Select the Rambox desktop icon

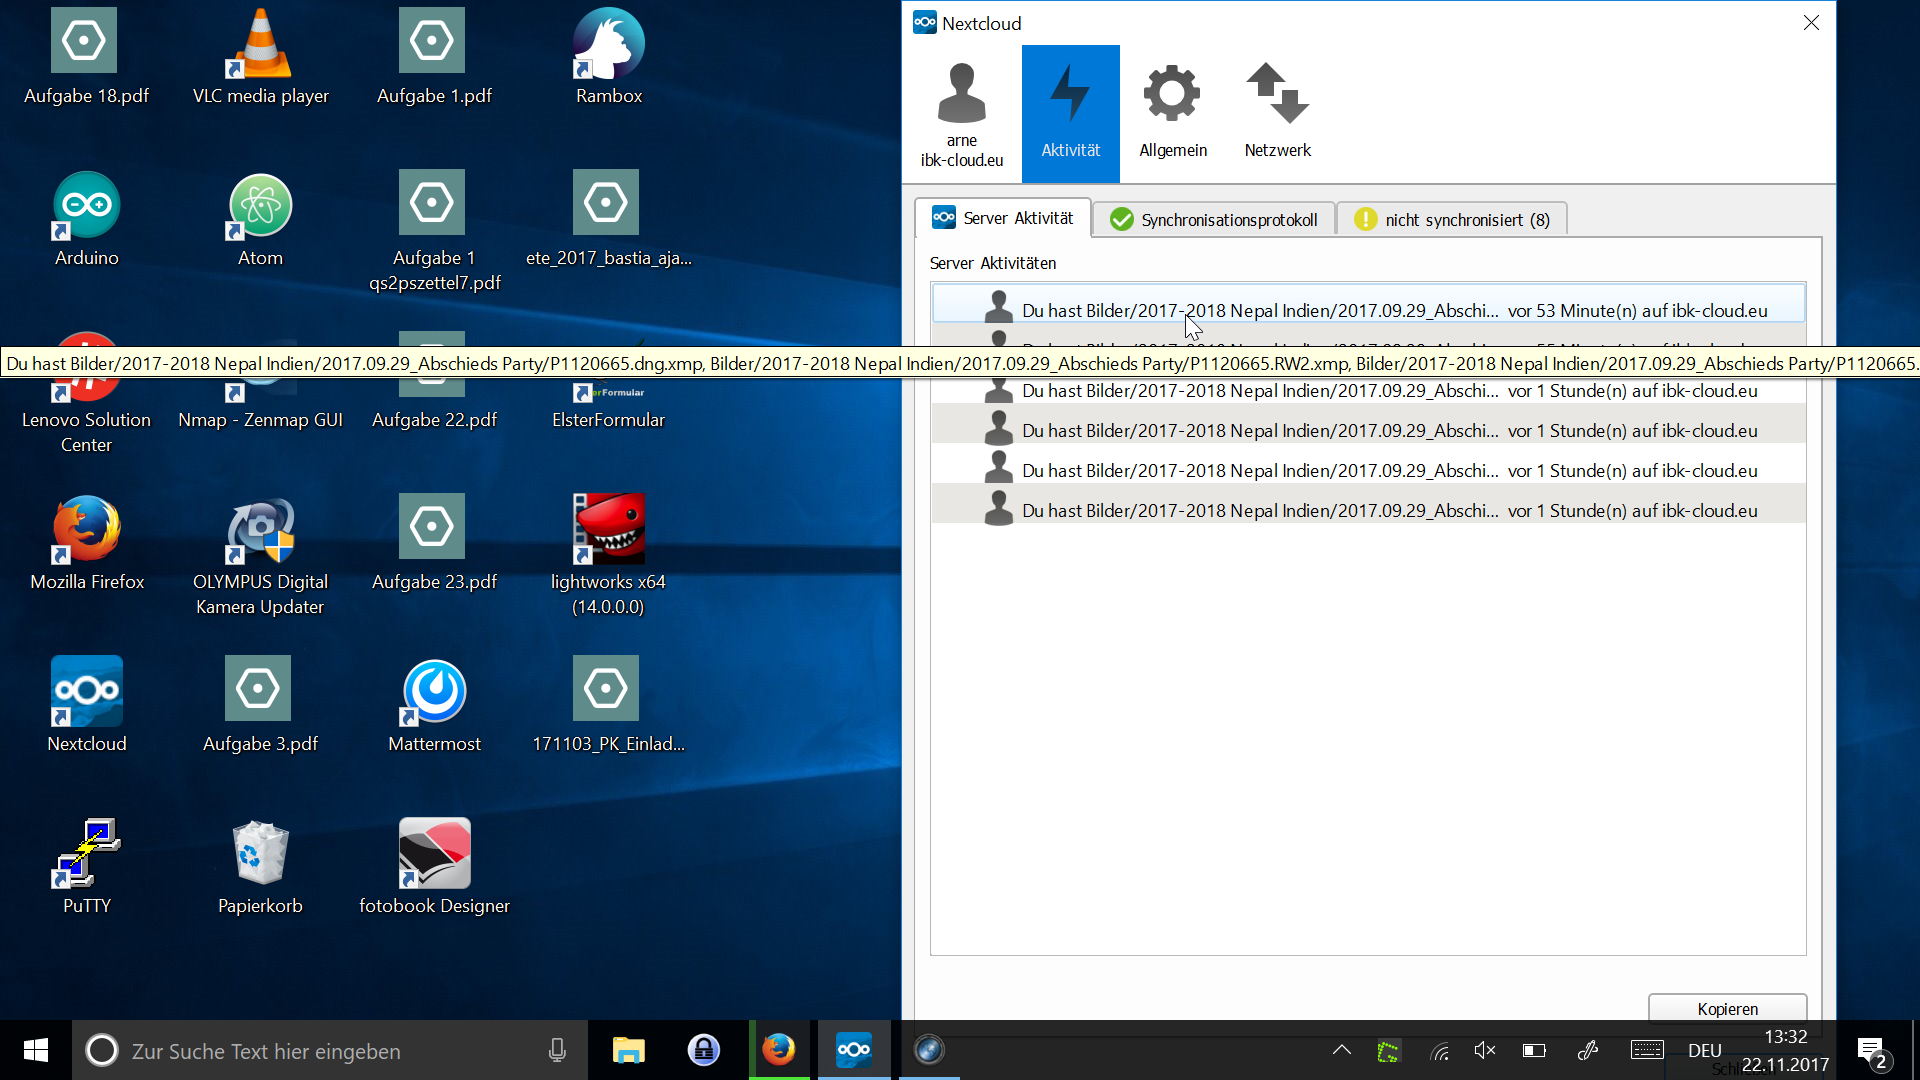tap(609, 58)
